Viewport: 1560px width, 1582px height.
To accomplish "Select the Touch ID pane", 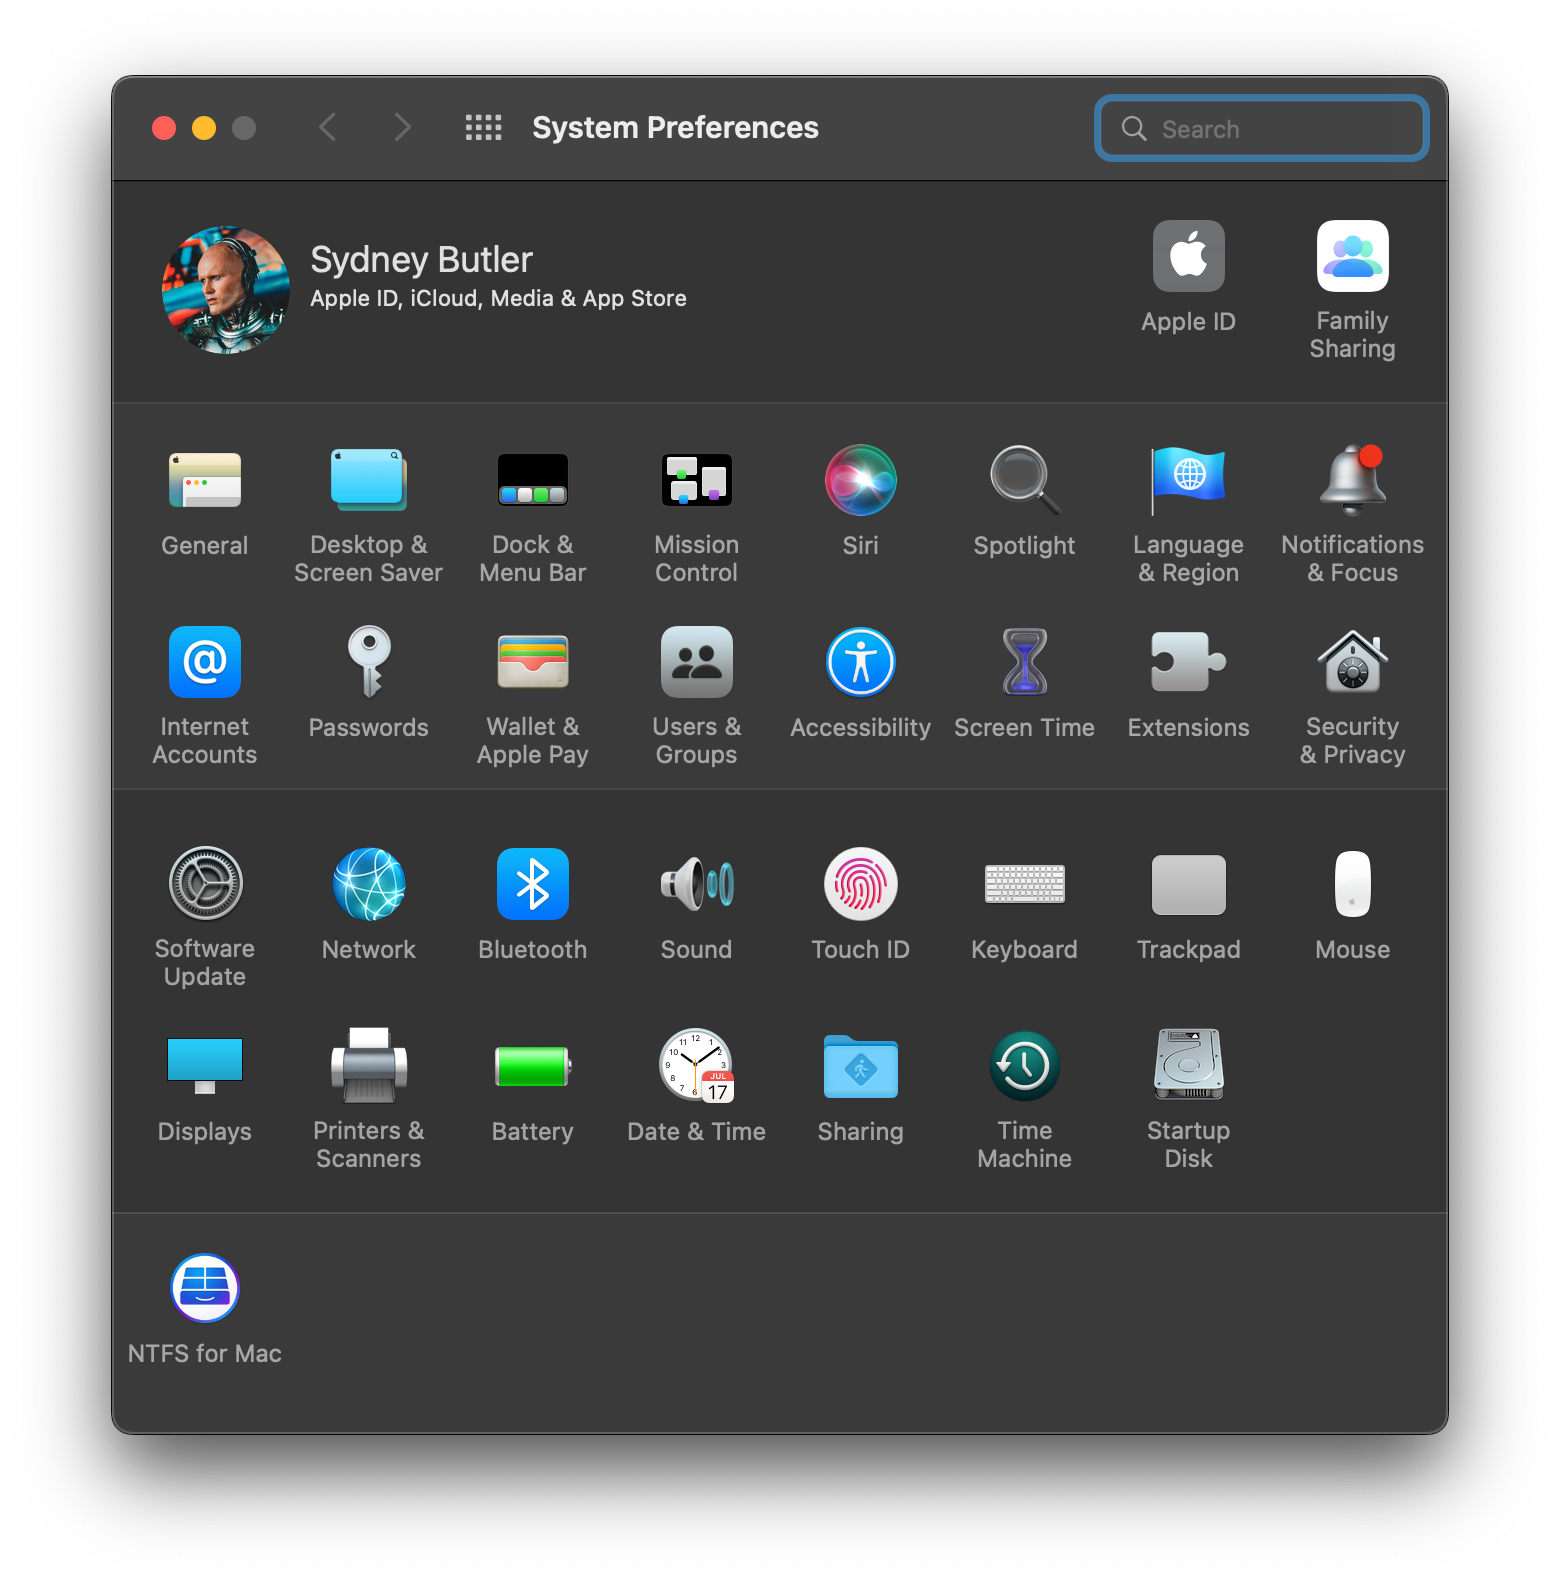I will tap(860, 885).
